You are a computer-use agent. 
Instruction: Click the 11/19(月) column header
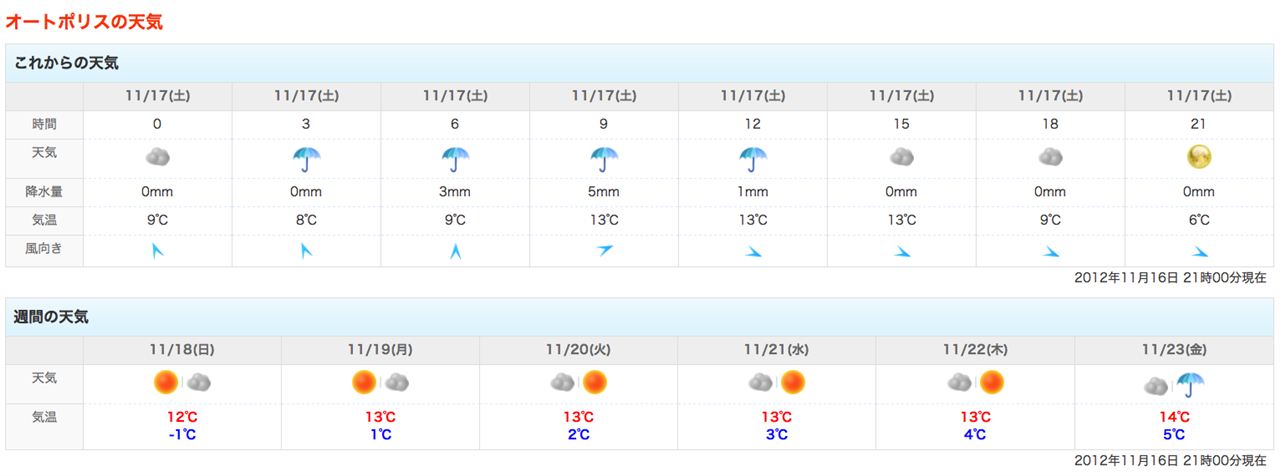pyautogui.click(x=380, y=350)
